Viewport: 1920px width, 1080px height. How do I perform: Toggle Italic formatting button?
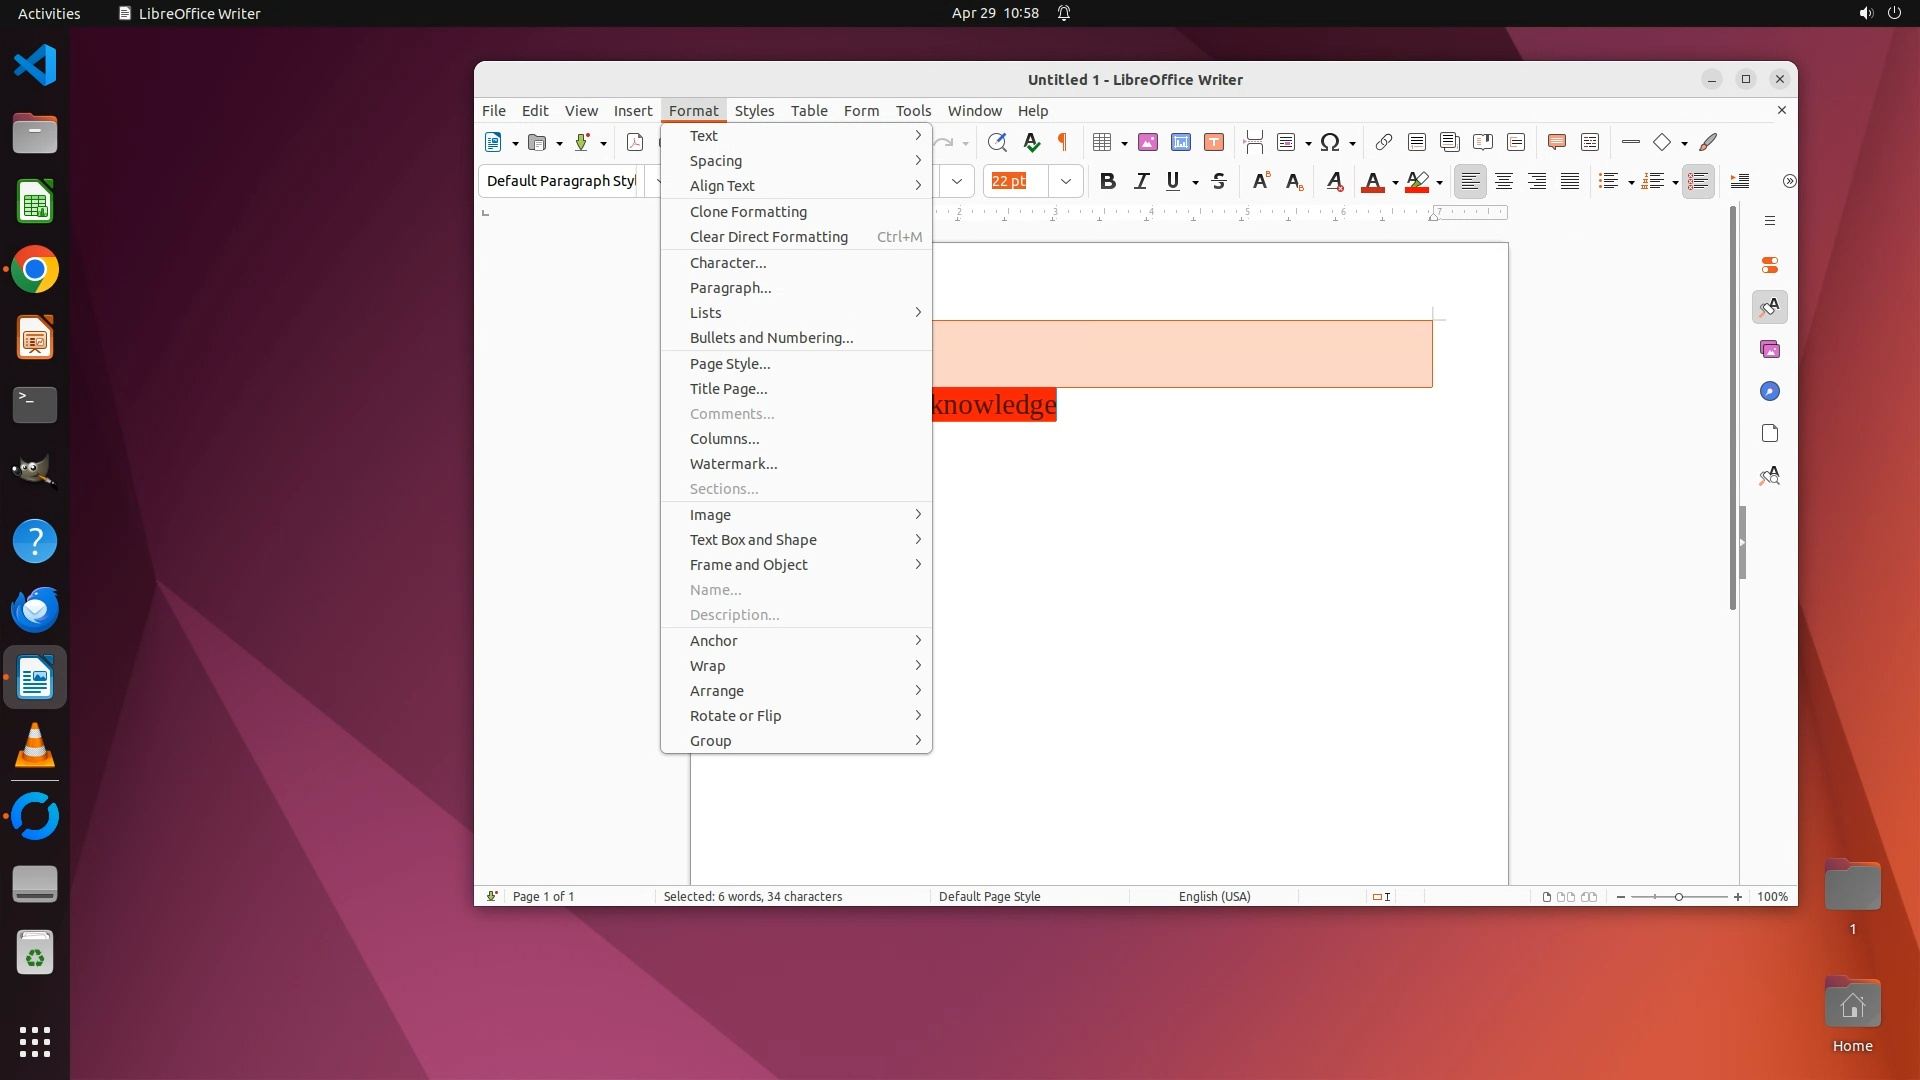[x=1141, y=181]
